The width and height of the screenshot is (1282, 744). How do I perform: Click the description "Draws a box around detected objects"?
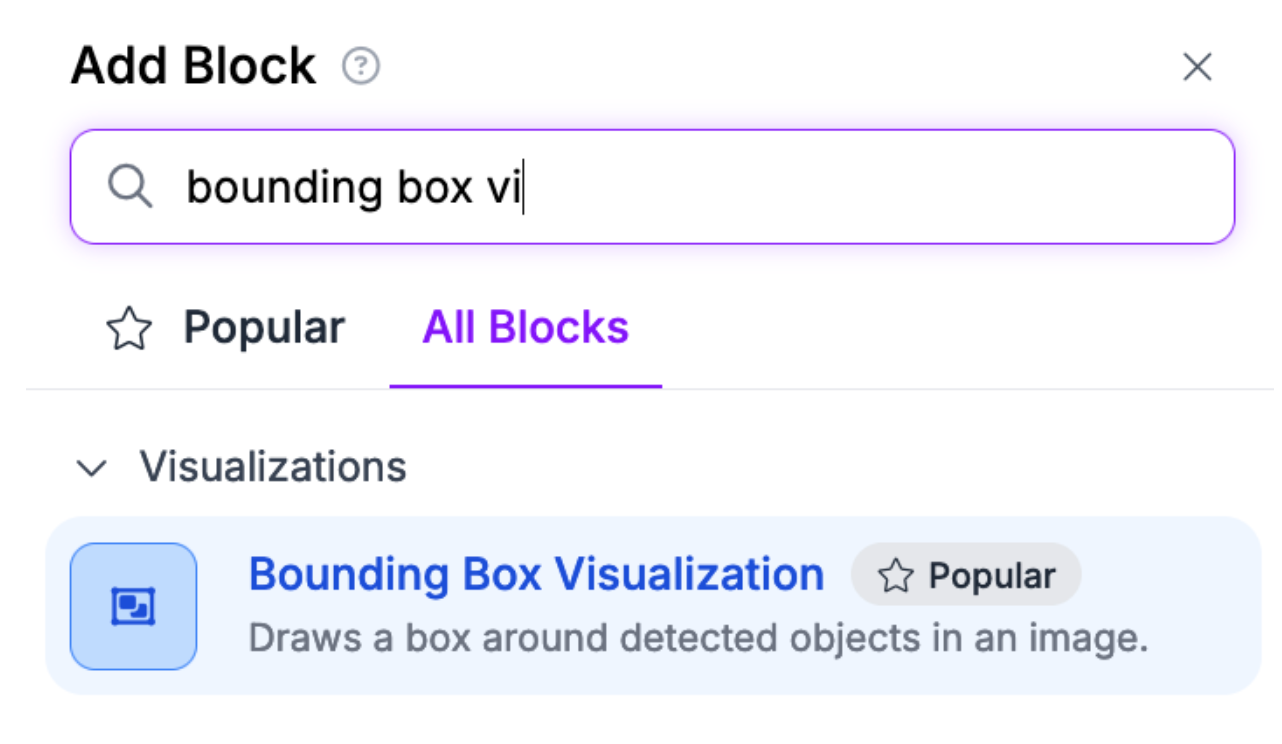click(697, 638)
